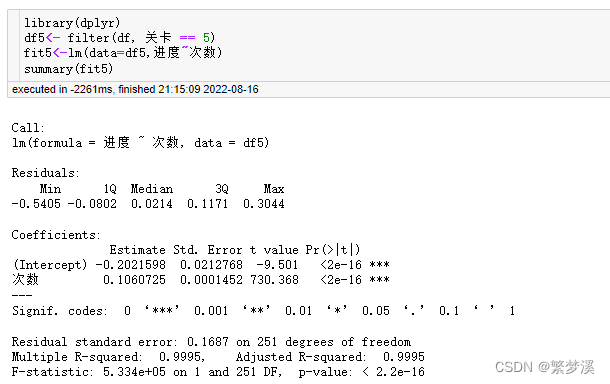The image size is (610, 384).
Task: Click the 'Signif. codes:' line
Action: coord(263,311)
